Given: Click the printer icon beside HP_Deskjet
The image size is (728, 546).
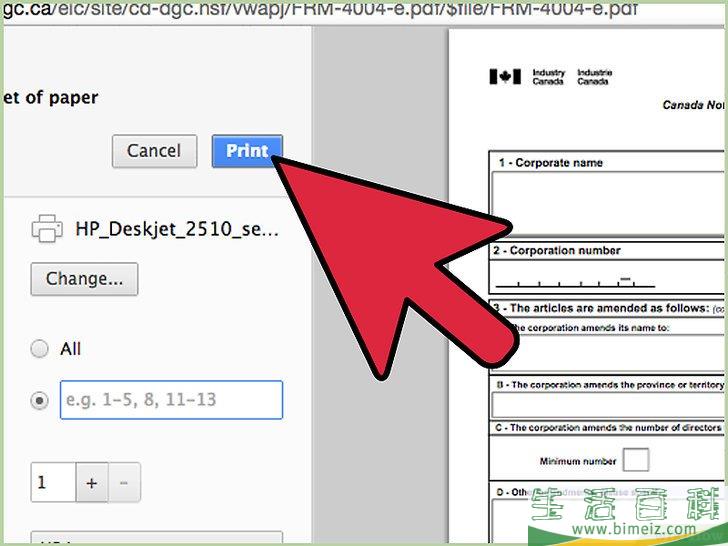Looking at the screenshot, I should 47,228.
